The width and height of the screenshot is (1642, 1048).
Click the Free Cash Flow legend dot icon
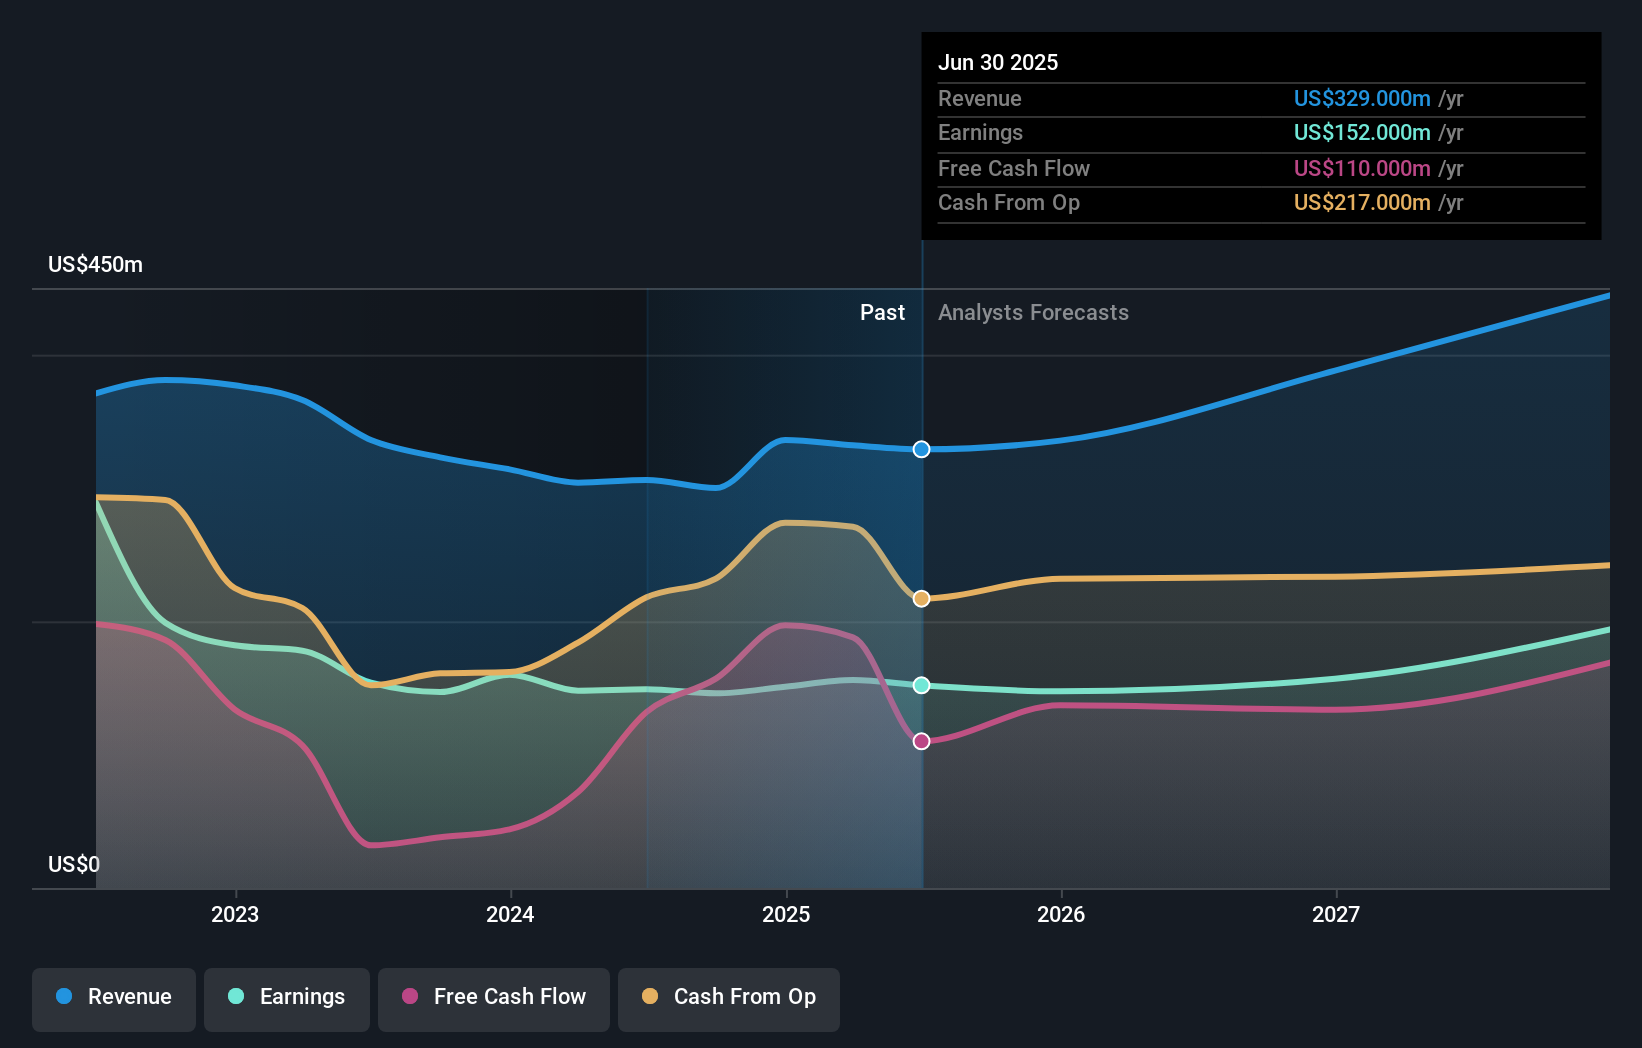[408, 997]
